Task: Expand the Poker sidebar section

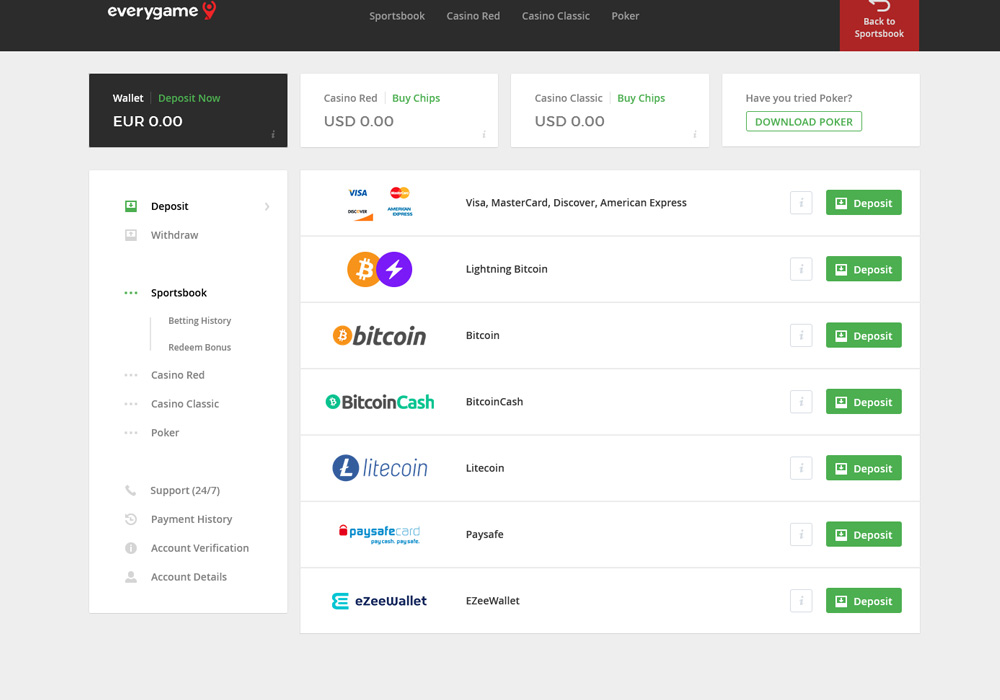Action: tap(165, 432)
